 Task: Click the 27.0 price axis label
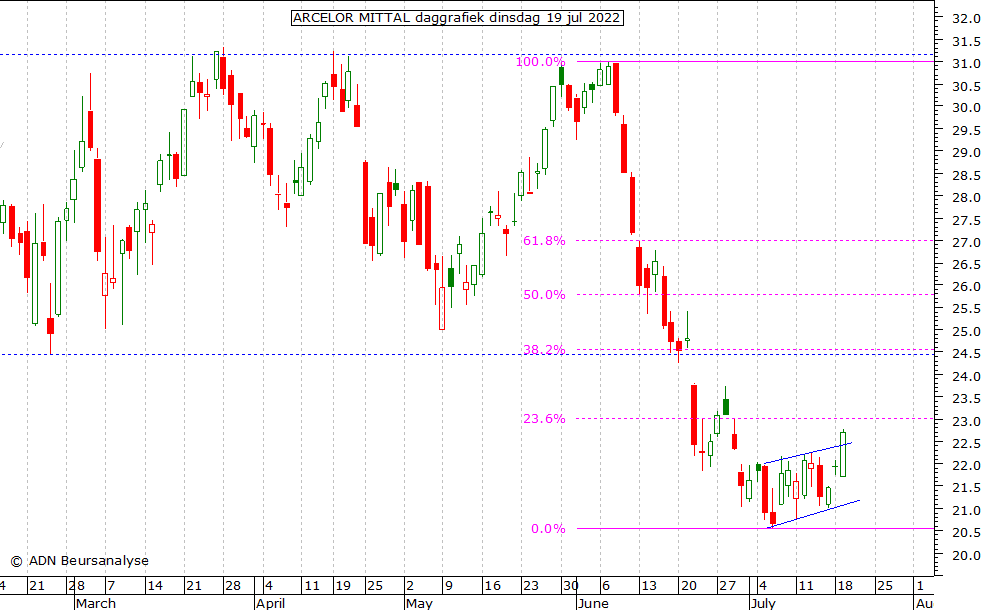966,242
